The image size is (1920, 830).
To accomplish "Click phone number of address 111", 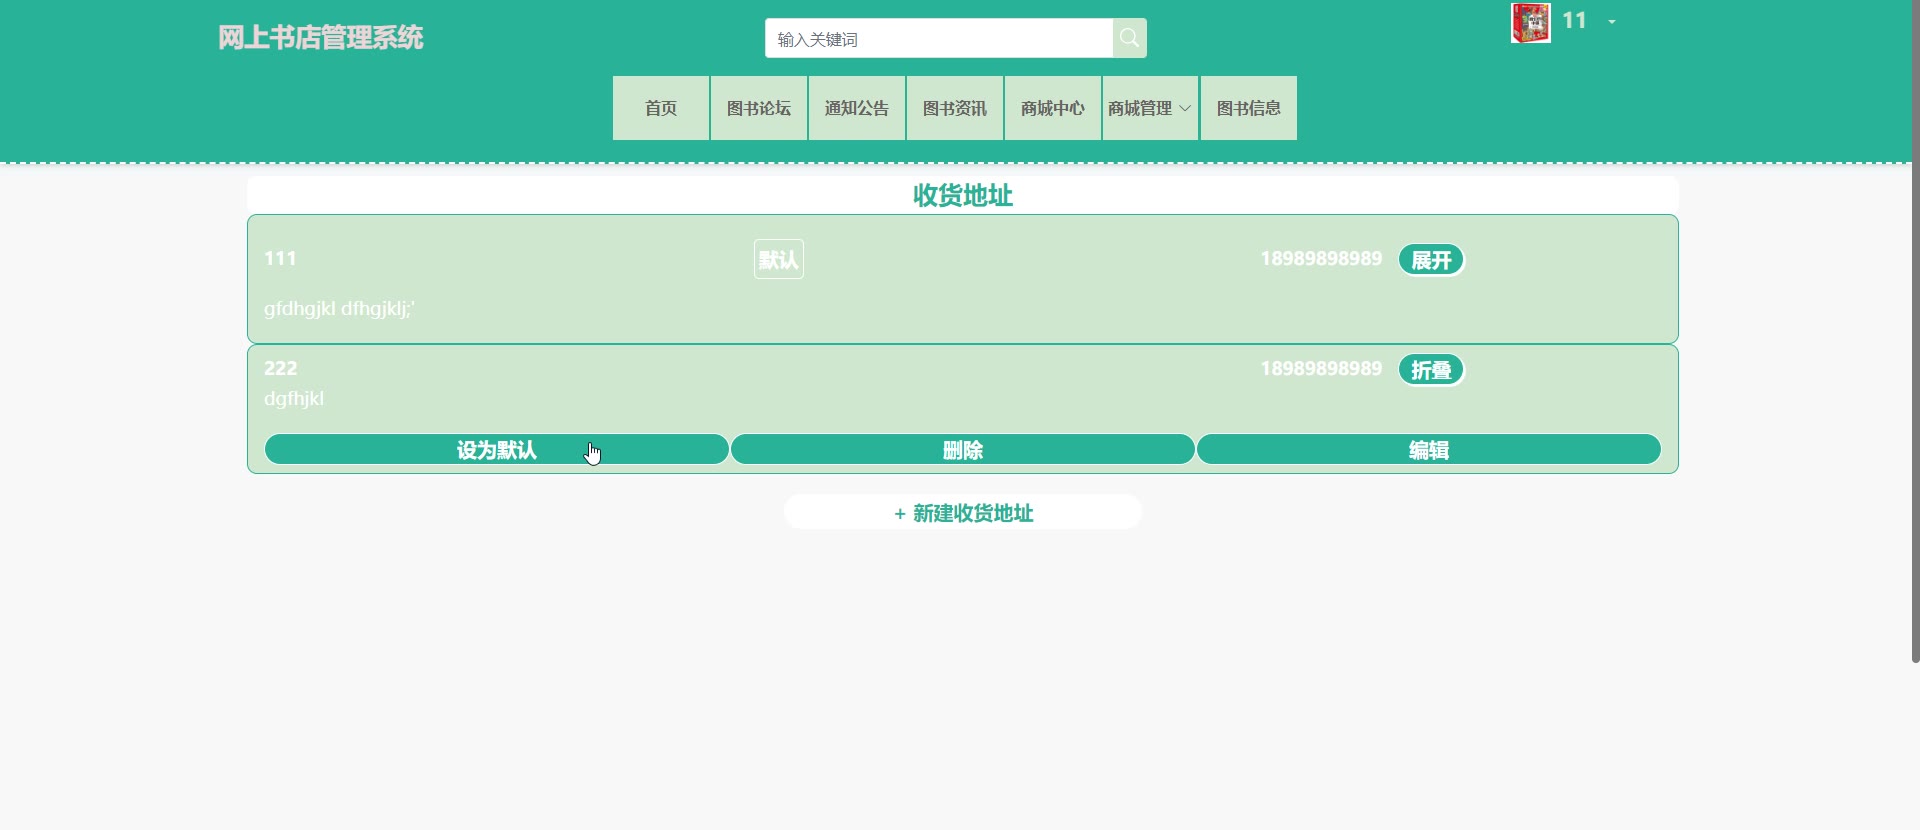I will coord(1321,259).
